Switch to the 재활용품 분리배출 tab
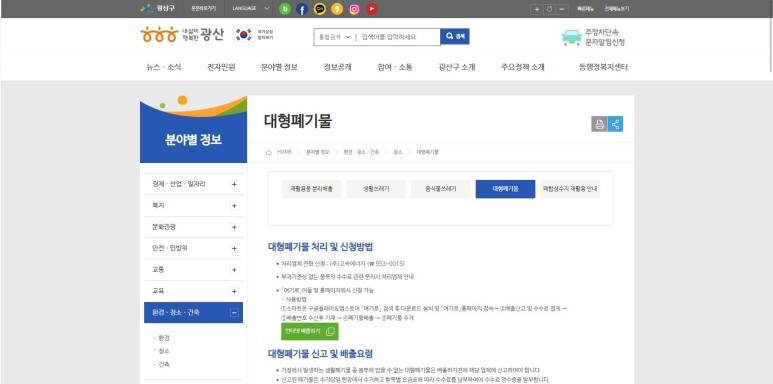This screenshot has width=773, height=384. [311, 189]
